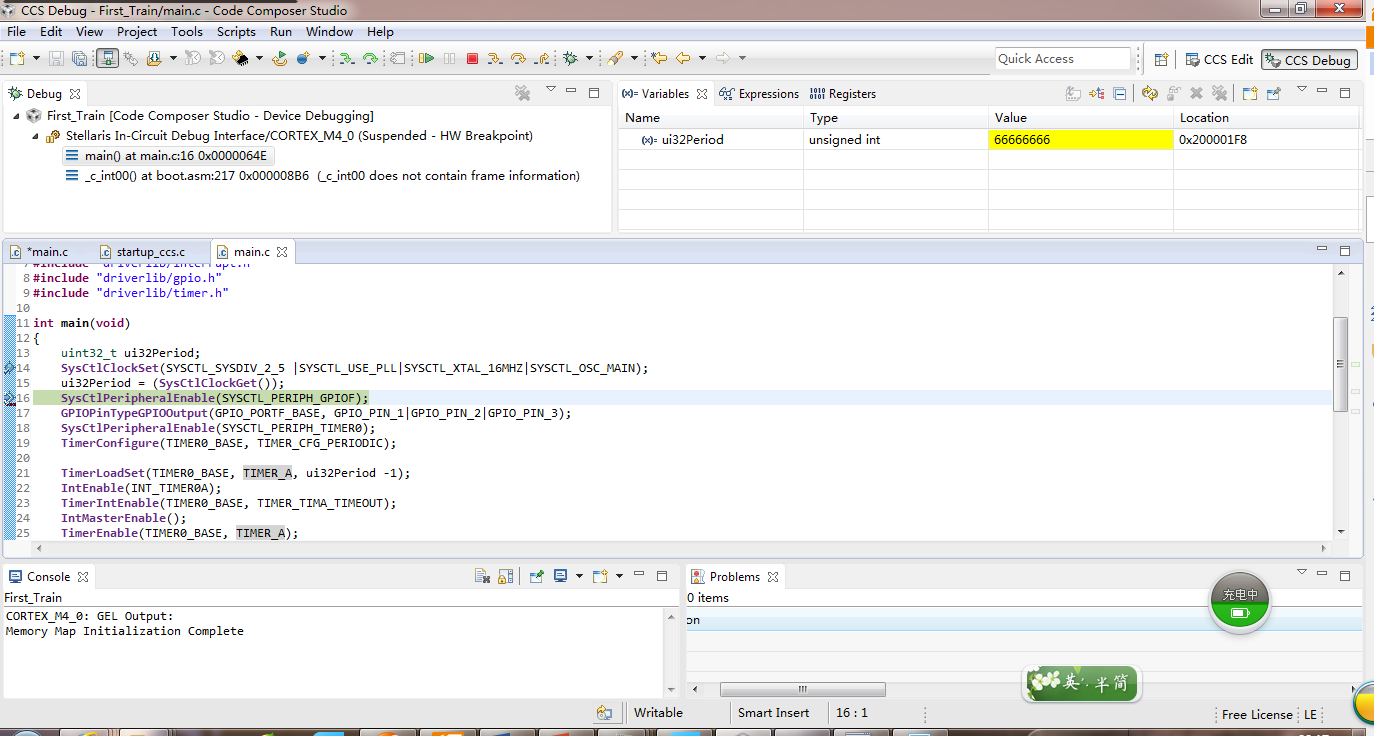Click the Save icon in main toolbar
The height and width of the screenshot is (736, 1374).
pyautogui.click(x=56, y=59)
